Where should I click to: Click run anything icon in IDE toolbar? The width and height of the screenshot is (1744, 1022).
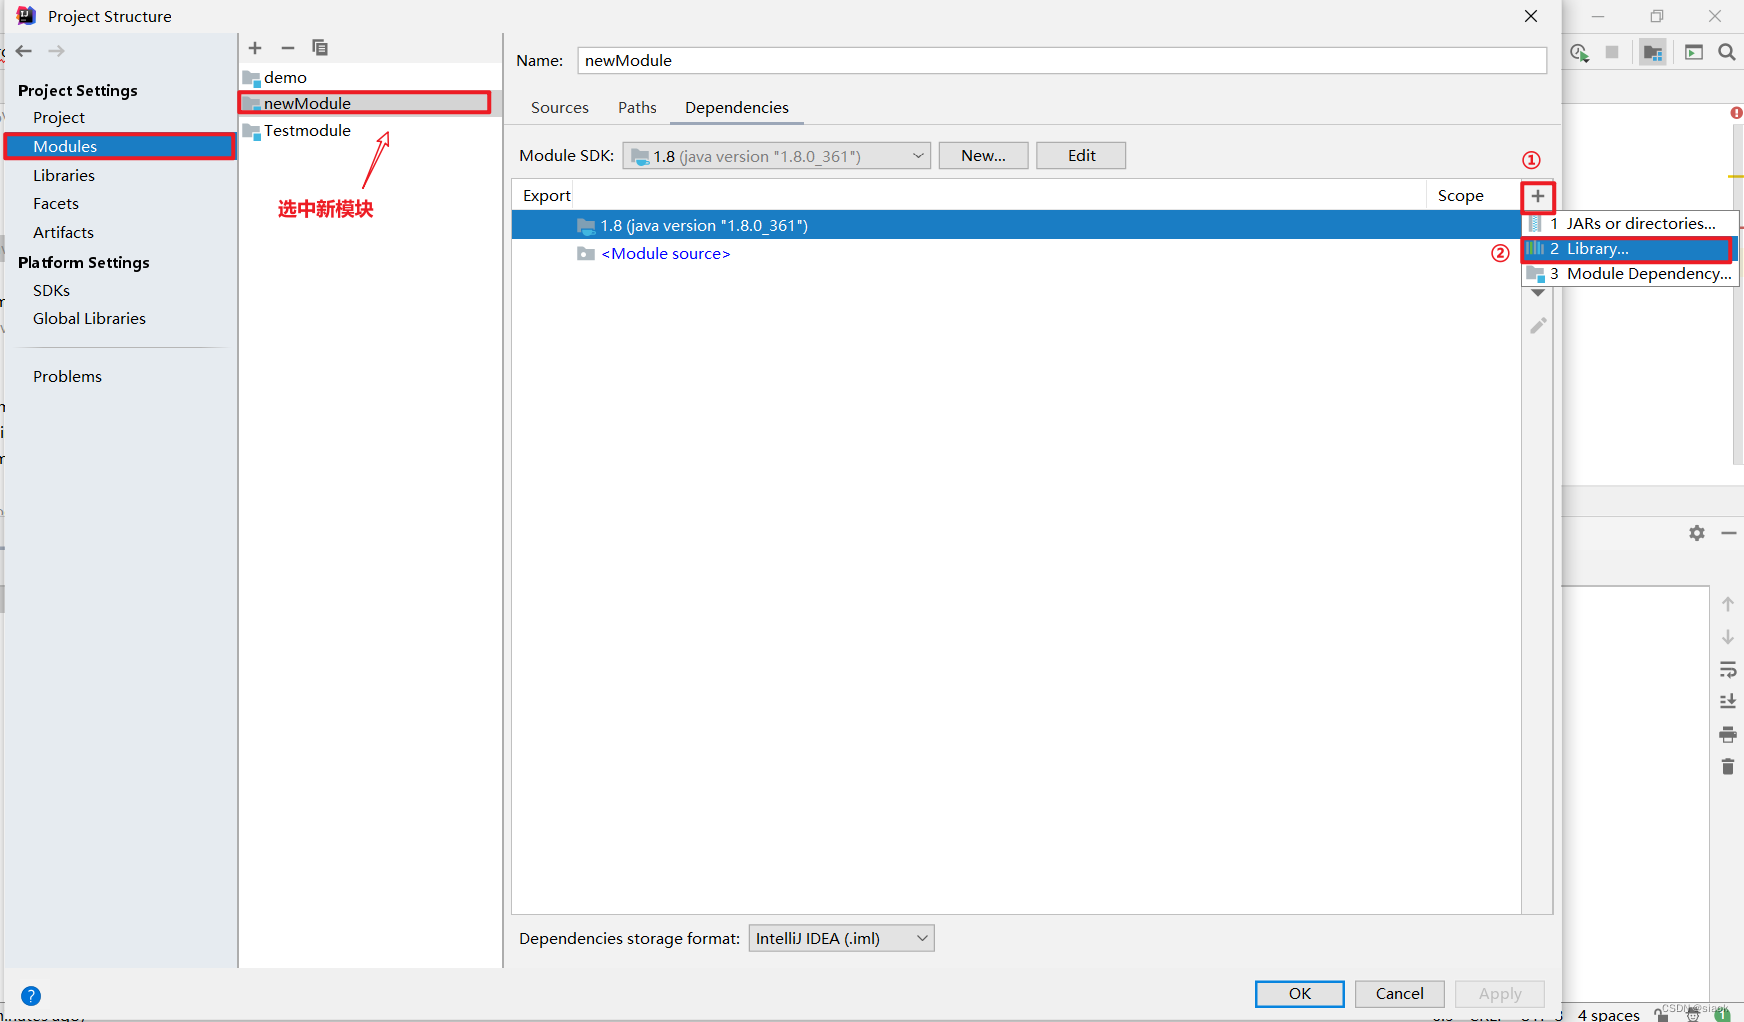pyautogui.click(x=1694, y=52)
